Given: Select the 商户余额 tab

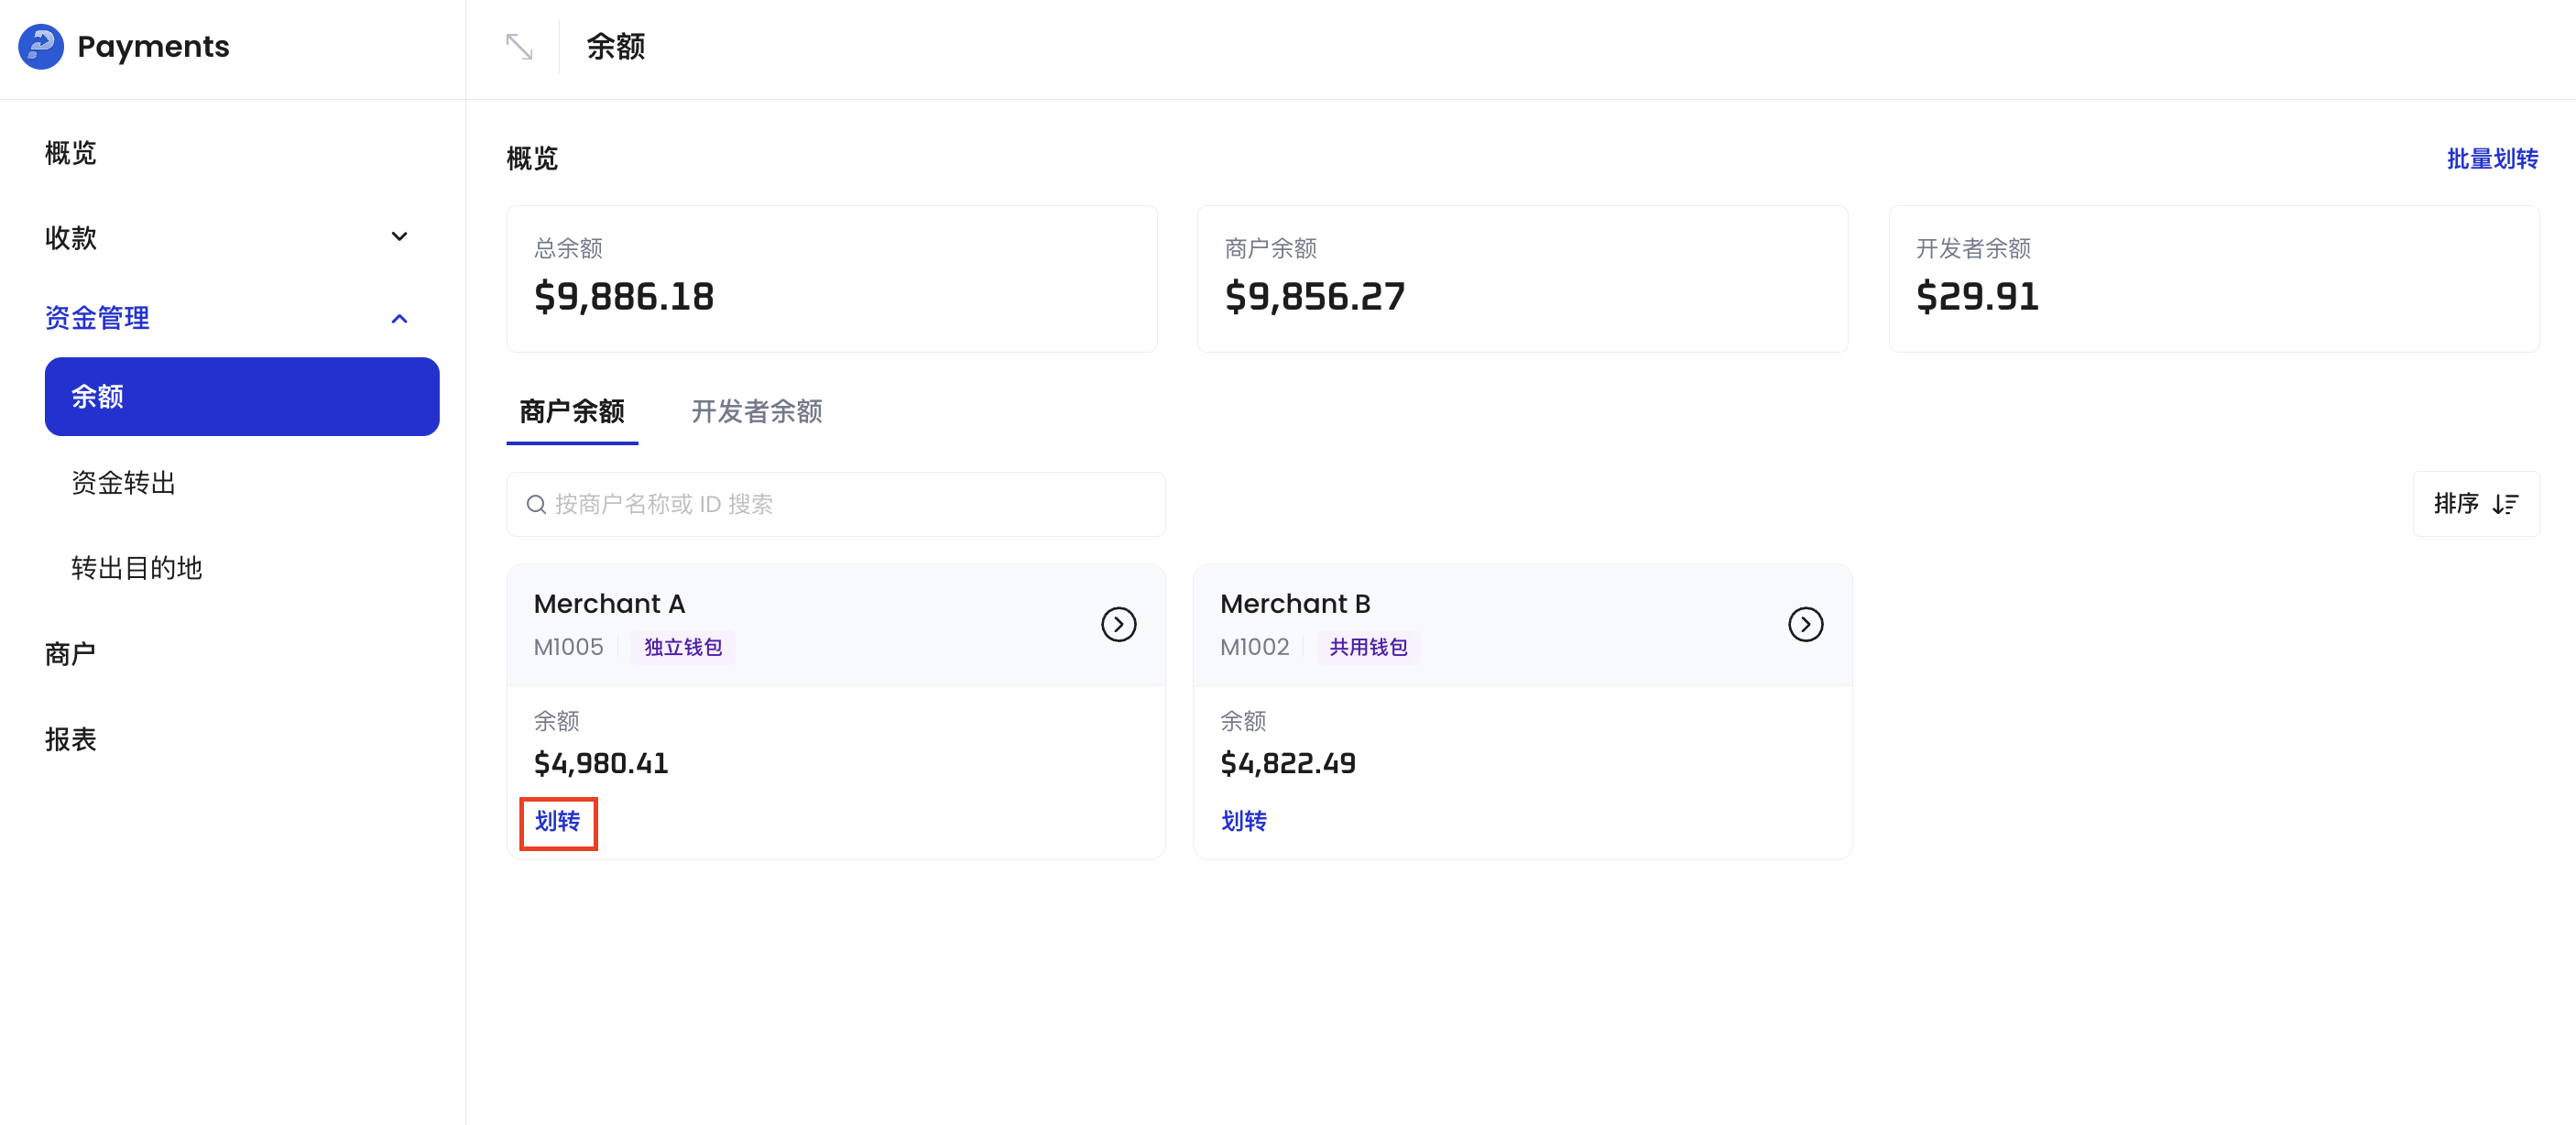Looking at the screenshot, I should 571,412.
